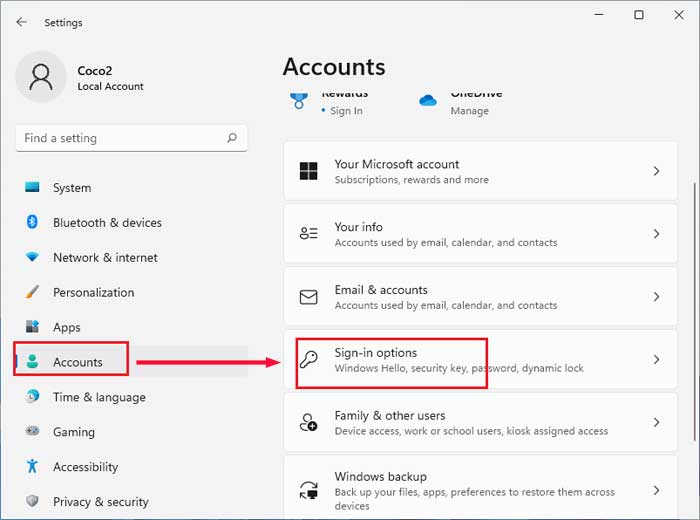Click the vertical scrollbar on right
Screen dimensions: 700x520
coord(694,311)
